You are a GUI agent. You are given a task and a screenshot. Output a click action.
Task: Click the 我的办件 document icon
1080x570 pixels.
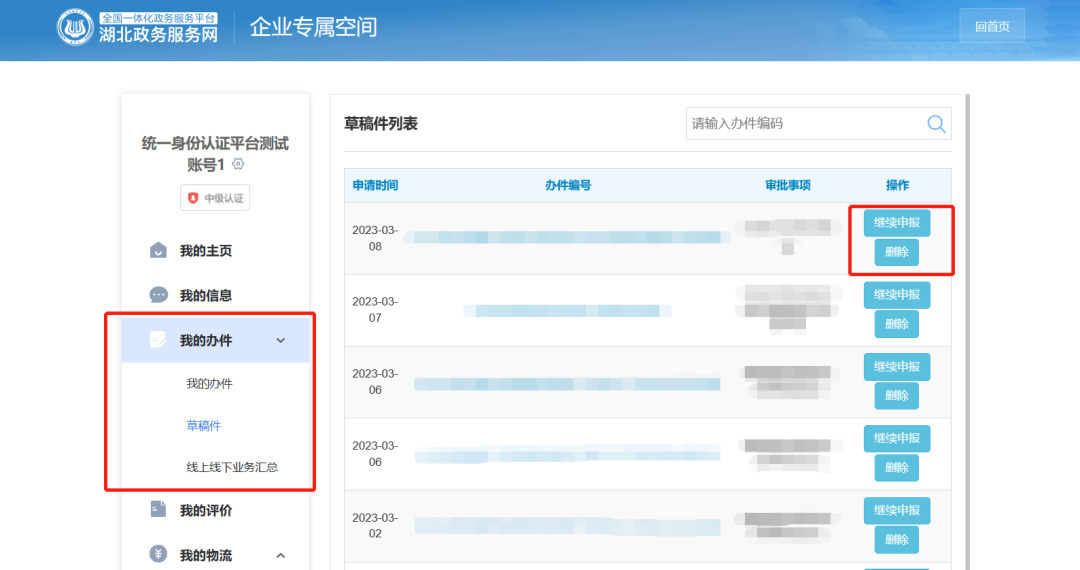158,340
